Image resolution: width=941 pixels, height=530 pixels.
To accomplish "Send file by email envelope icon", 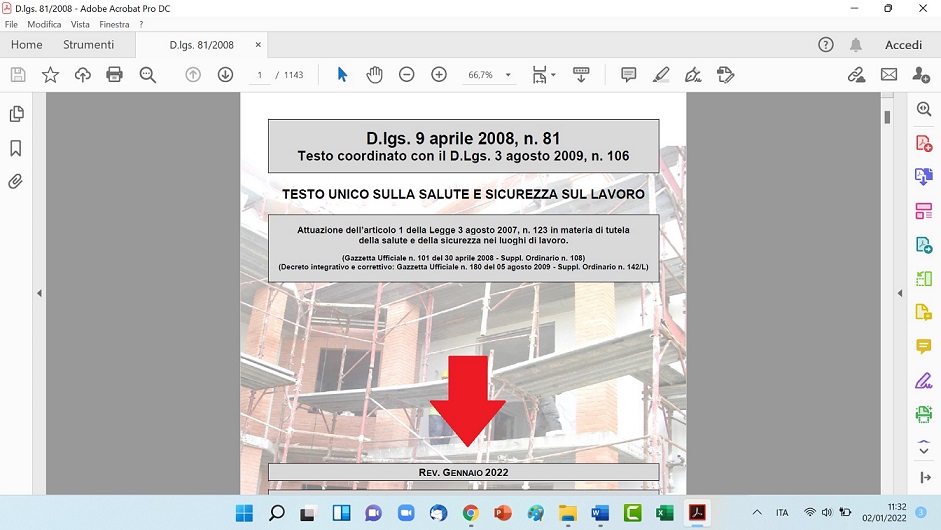I will 888,75.
